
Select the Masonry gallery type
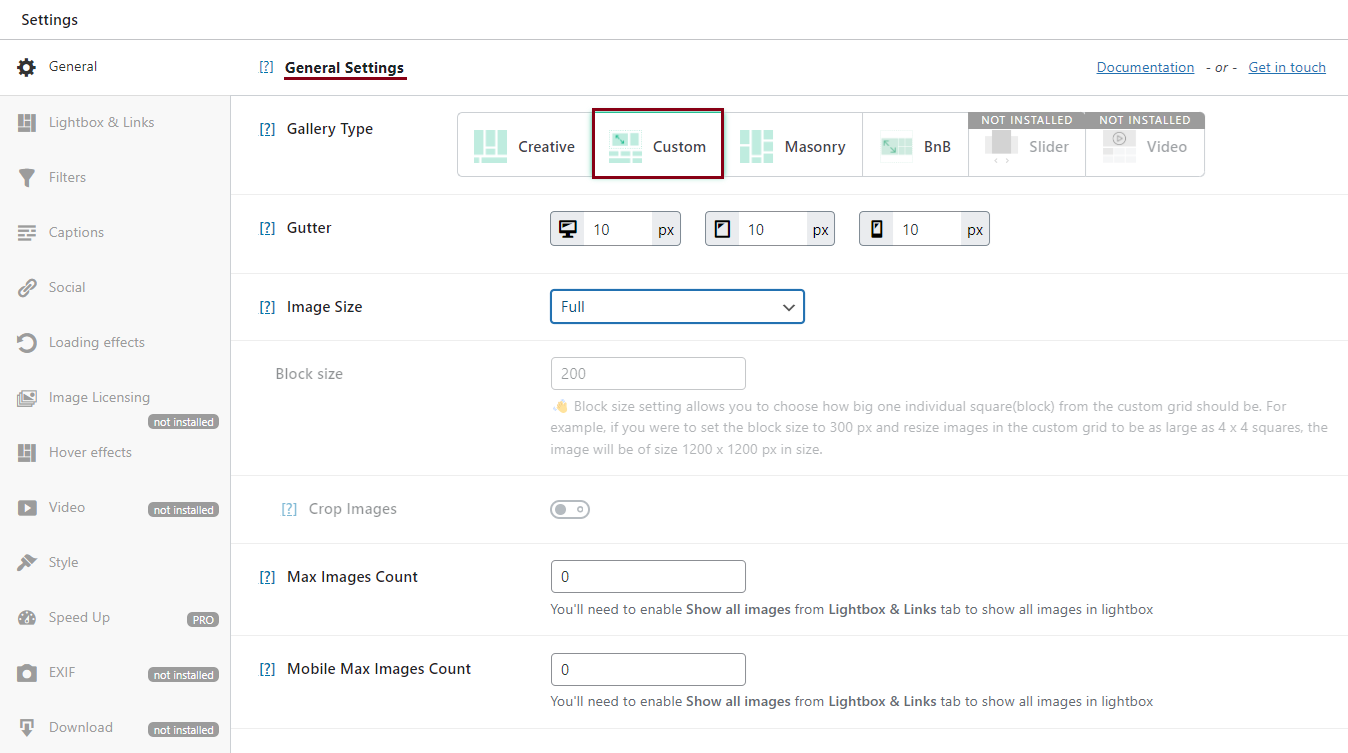pyautogui.click(x=793, y=146)
